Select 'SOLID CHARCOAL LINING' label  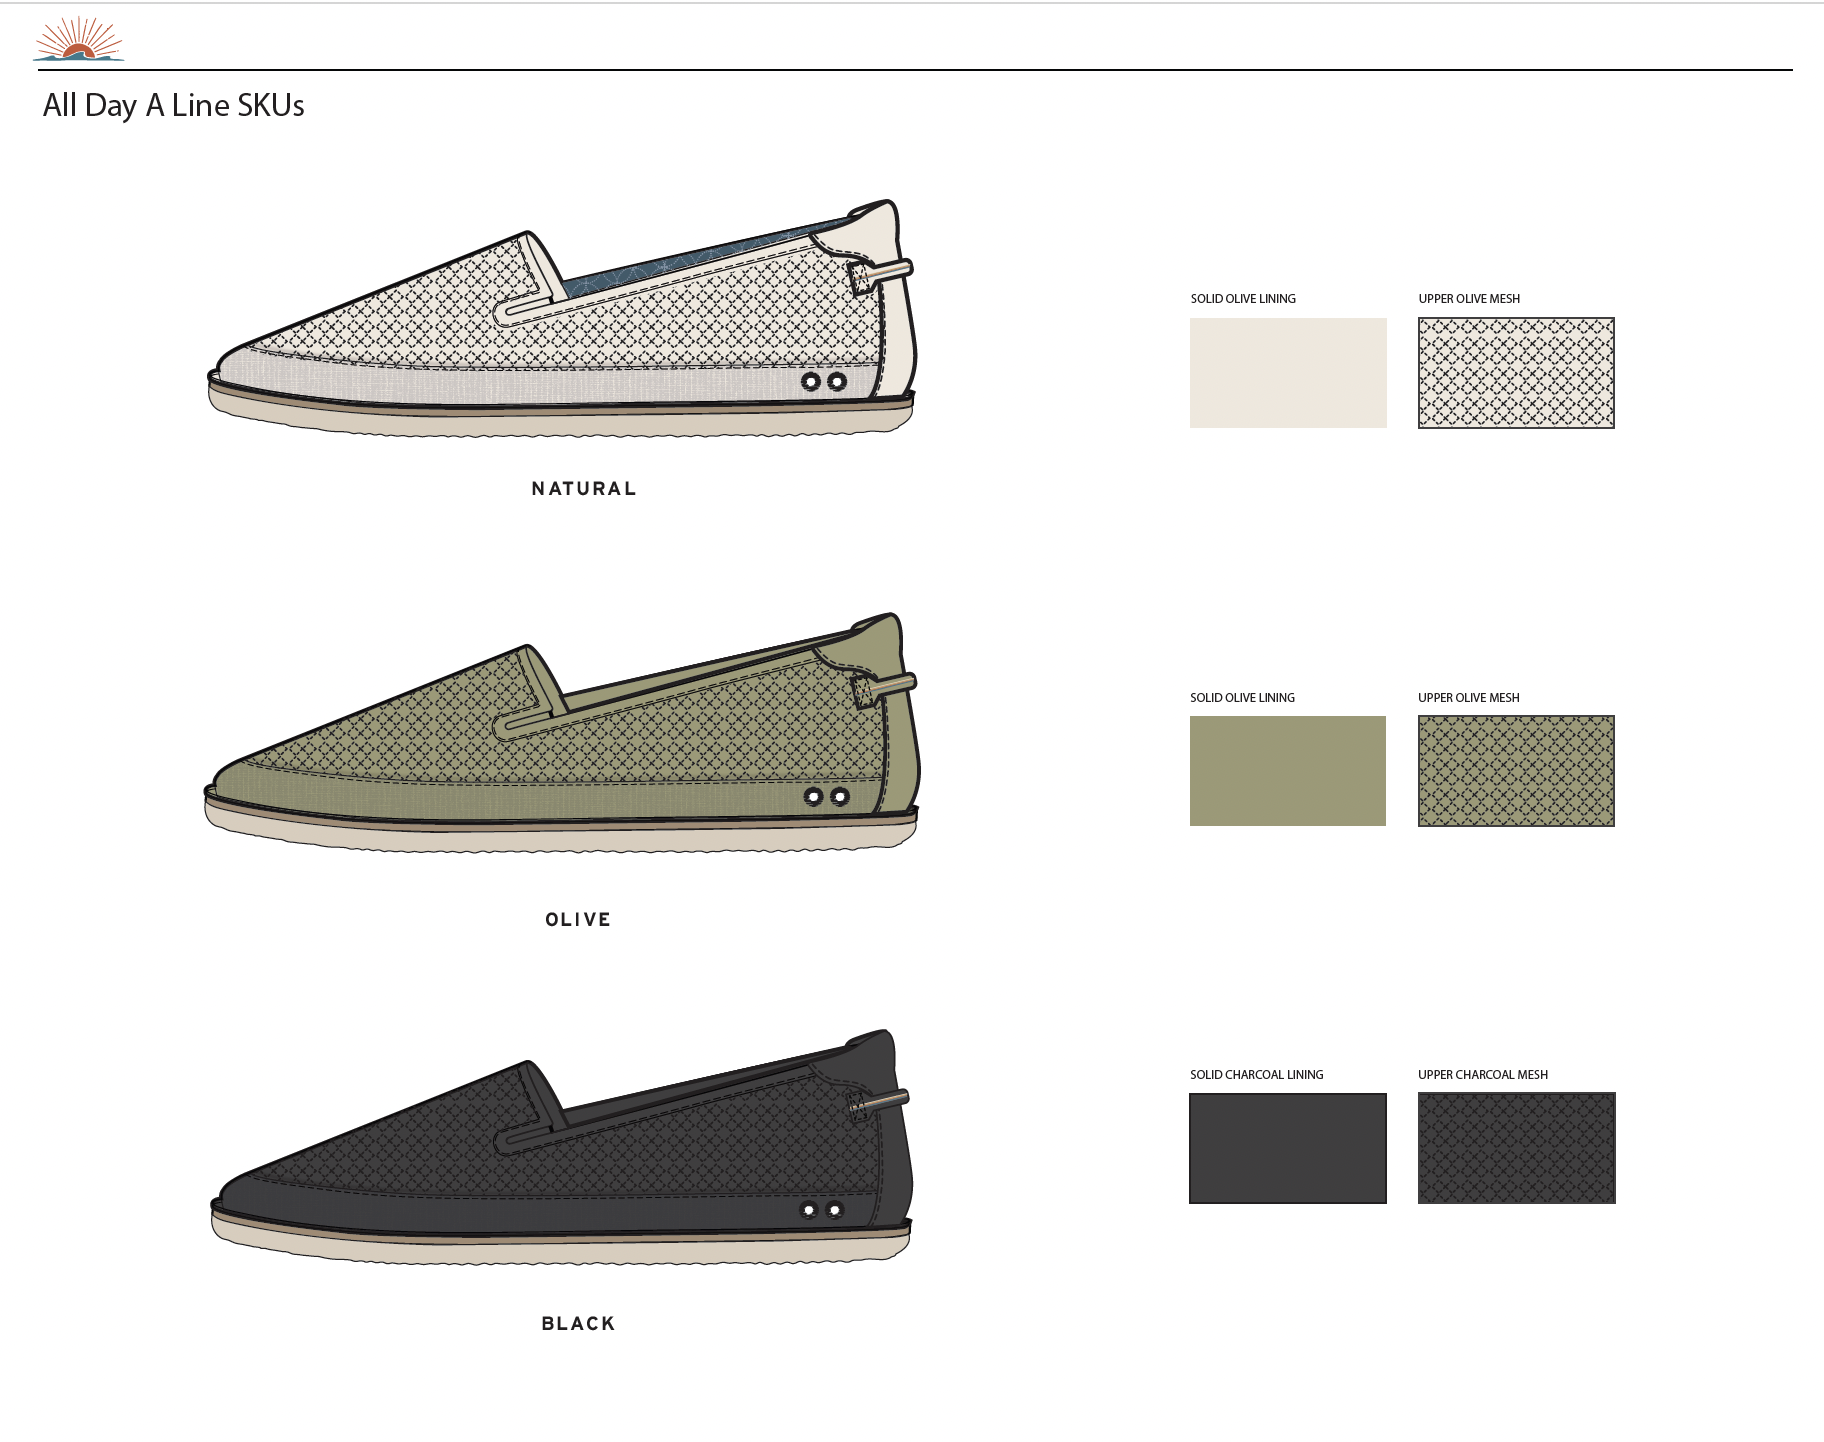click(1256, 1075)
